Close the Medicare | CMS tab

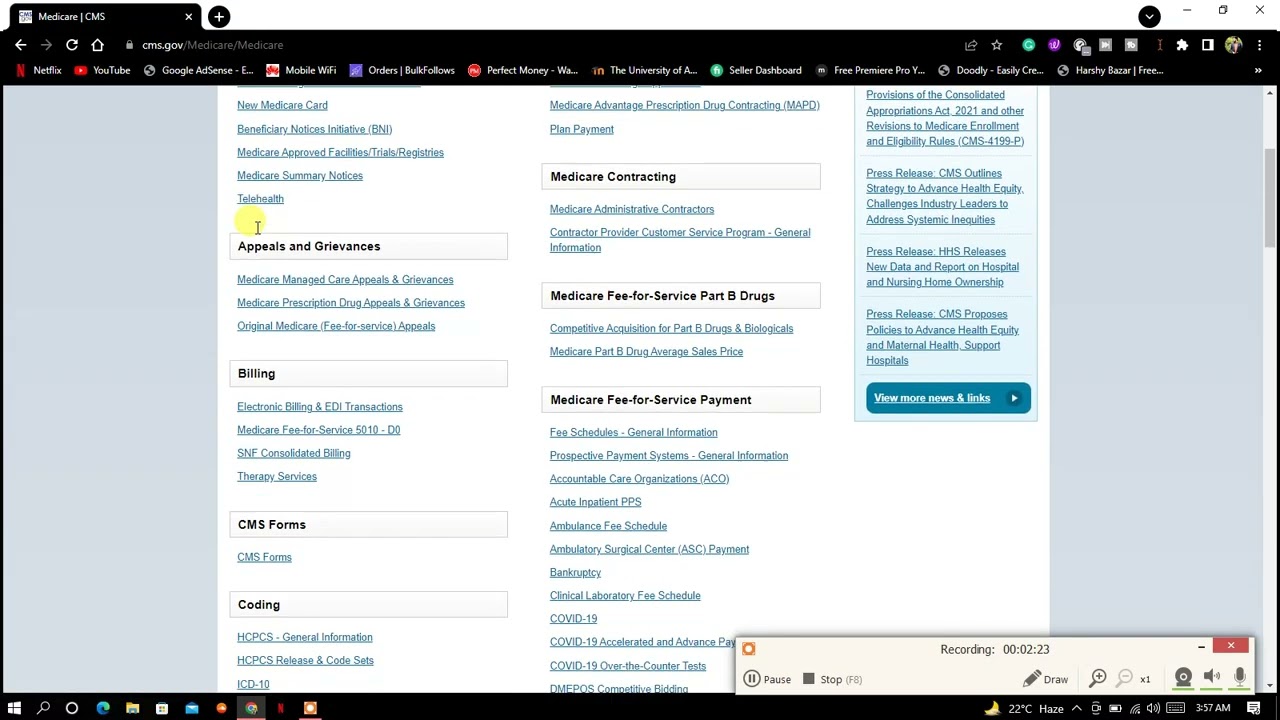[x=188, y=16]
